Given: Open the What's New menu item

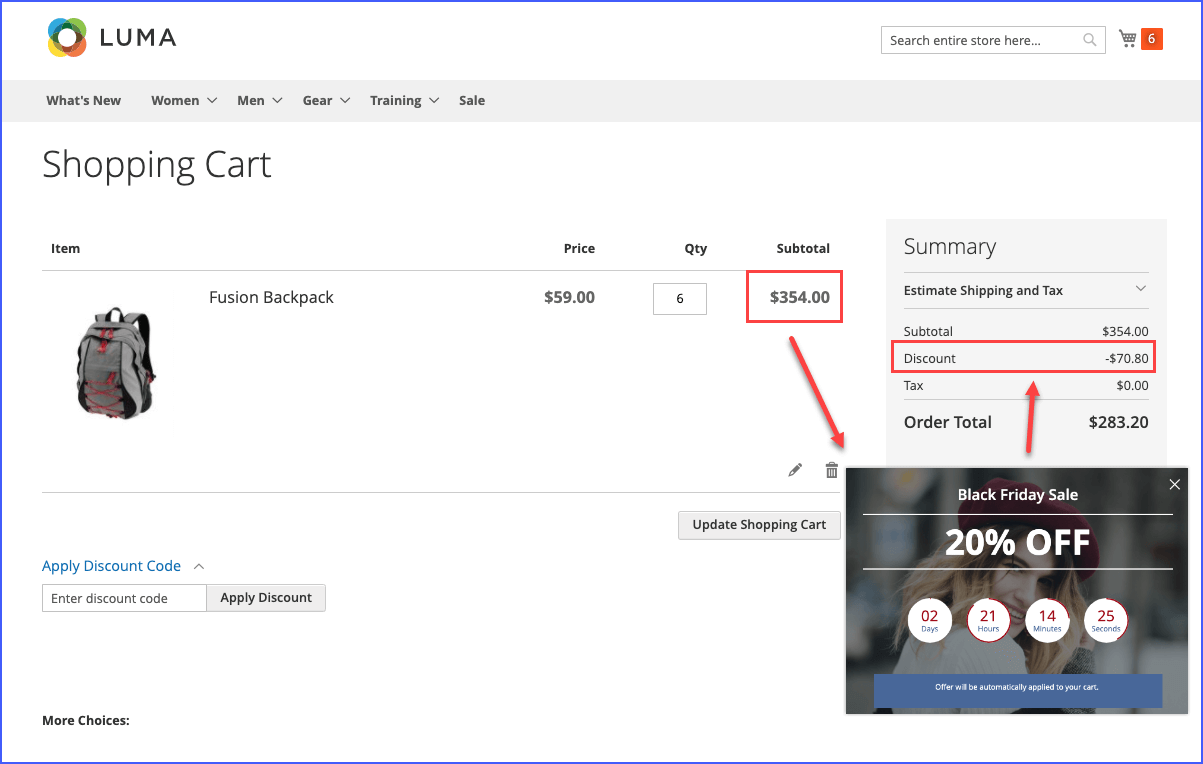Looking at the screenshot, I should click(x=84, y=100).
